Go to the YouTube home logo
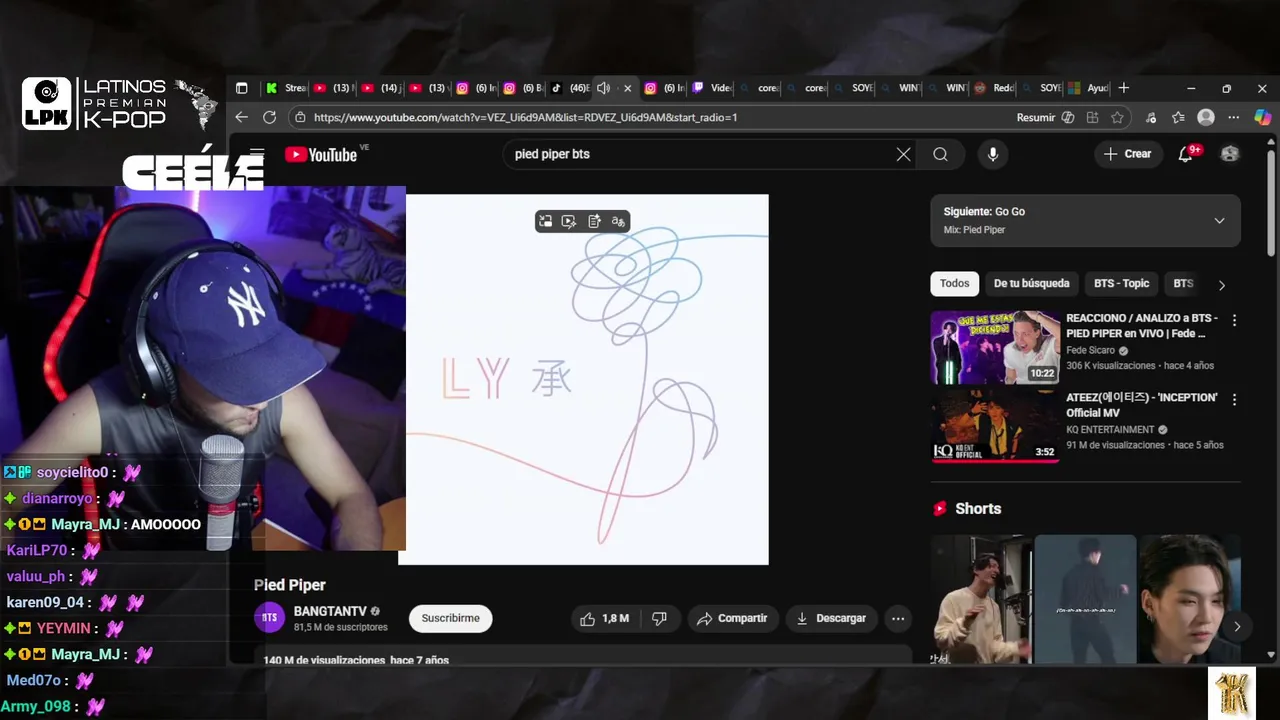 (x=321, y=154)
